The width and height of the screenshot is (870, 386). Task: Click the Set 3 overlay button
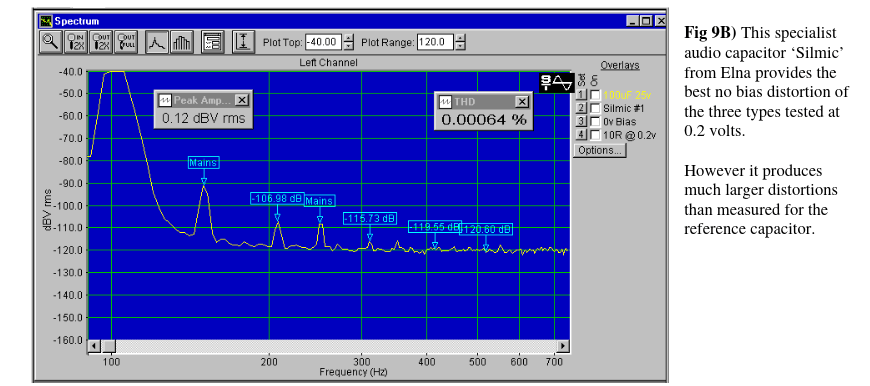coord(581,121)
